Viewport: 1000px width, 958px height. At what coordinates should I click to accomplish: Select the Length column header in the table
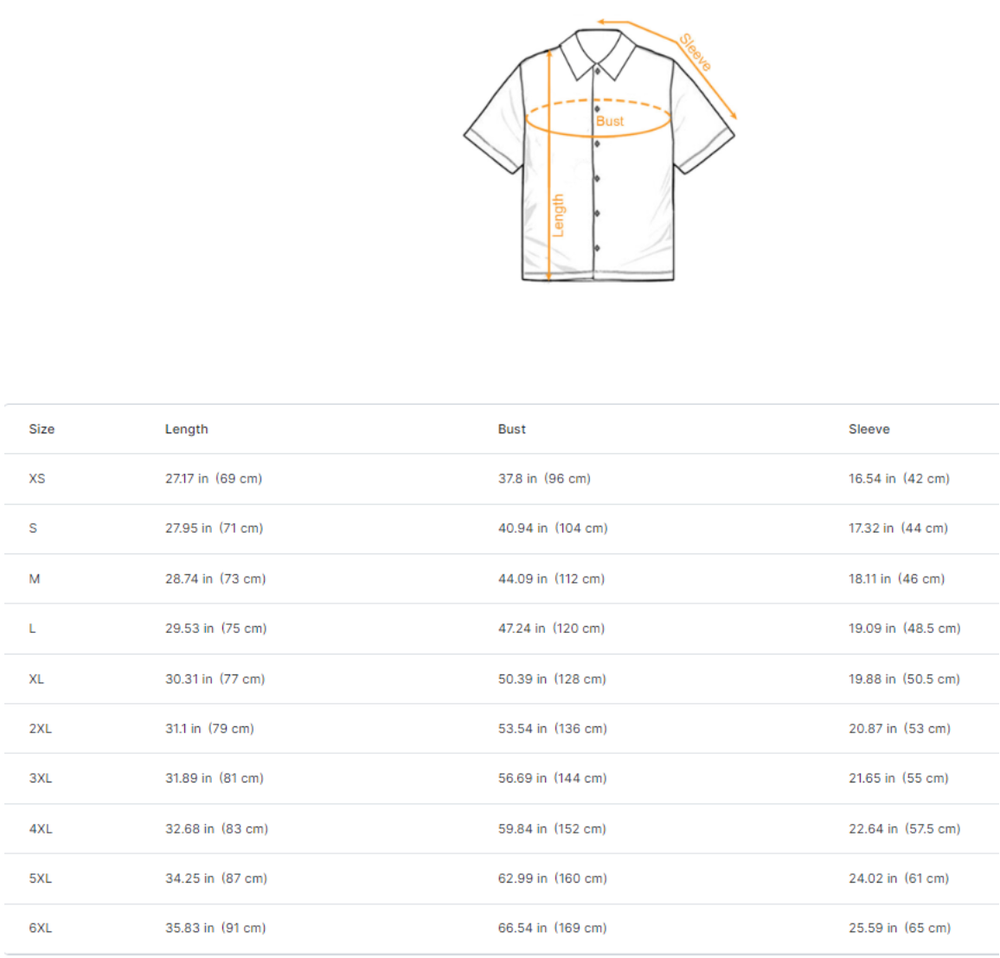(186, 429)
